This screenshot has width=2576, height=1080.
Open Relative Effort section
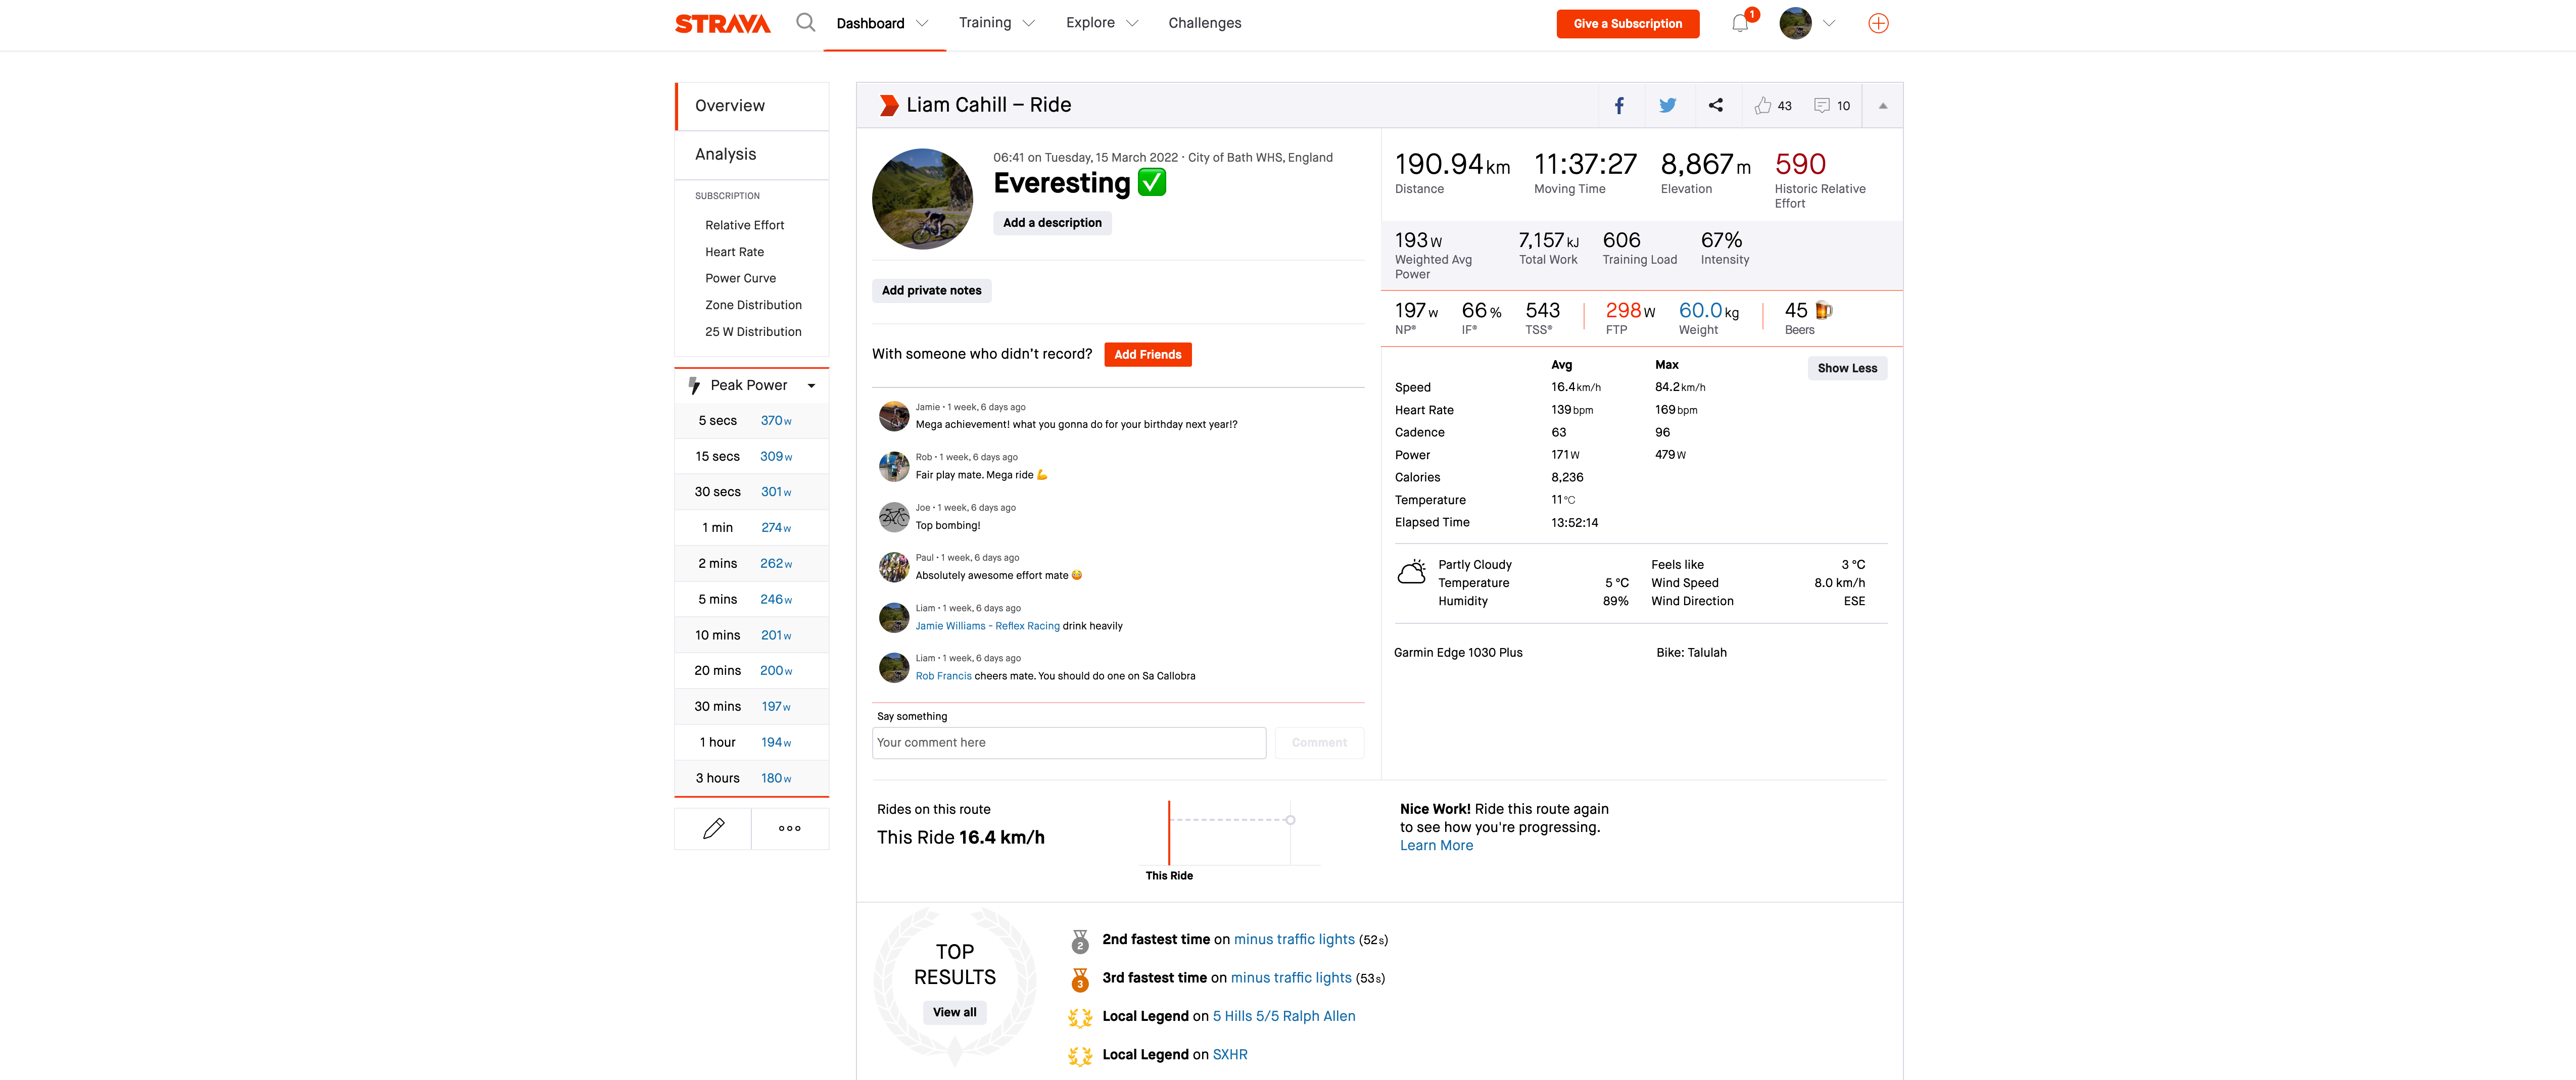point(744,225)
